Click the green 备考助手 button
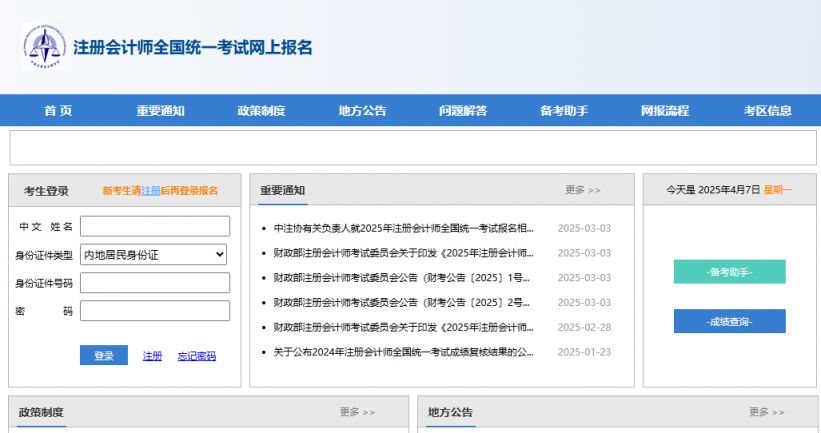 (729, 272)
